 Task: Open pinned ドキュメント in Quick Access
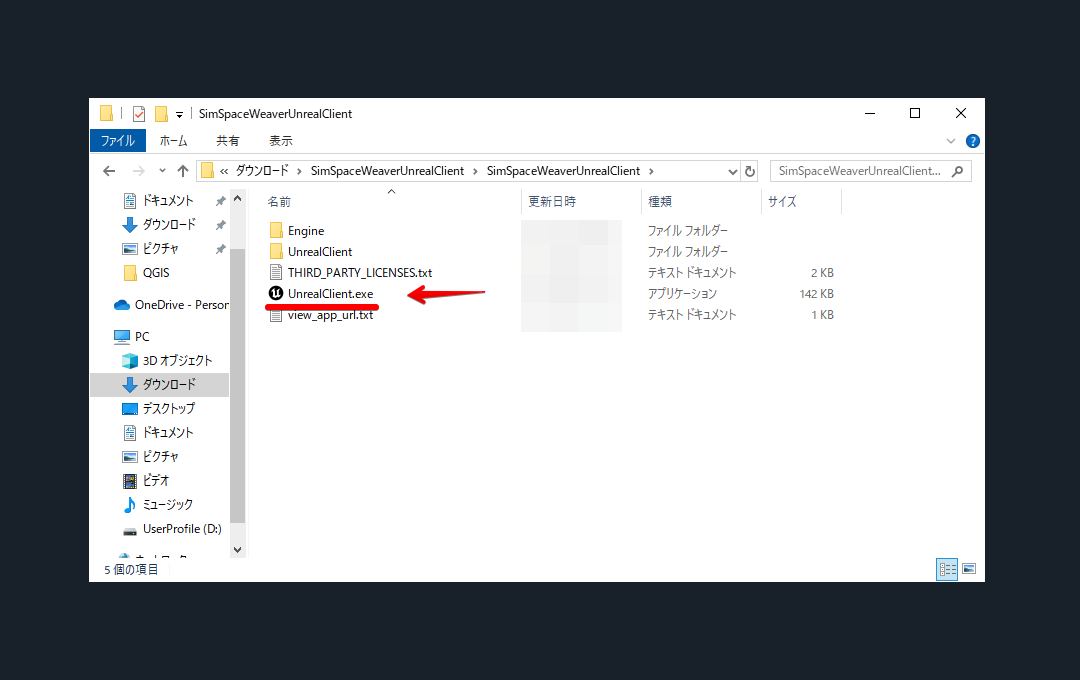click(167, 200)
